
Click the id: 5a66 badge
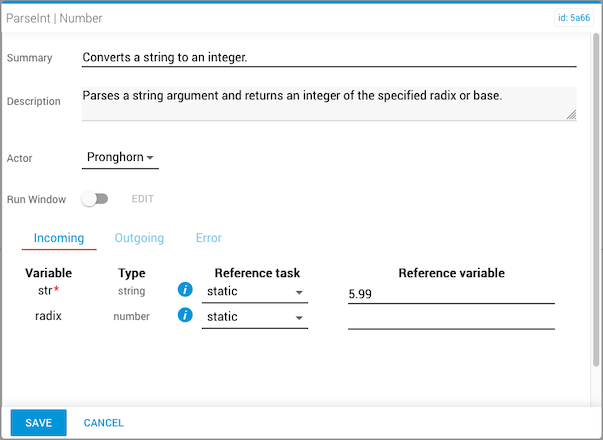[x=573, y=18]
